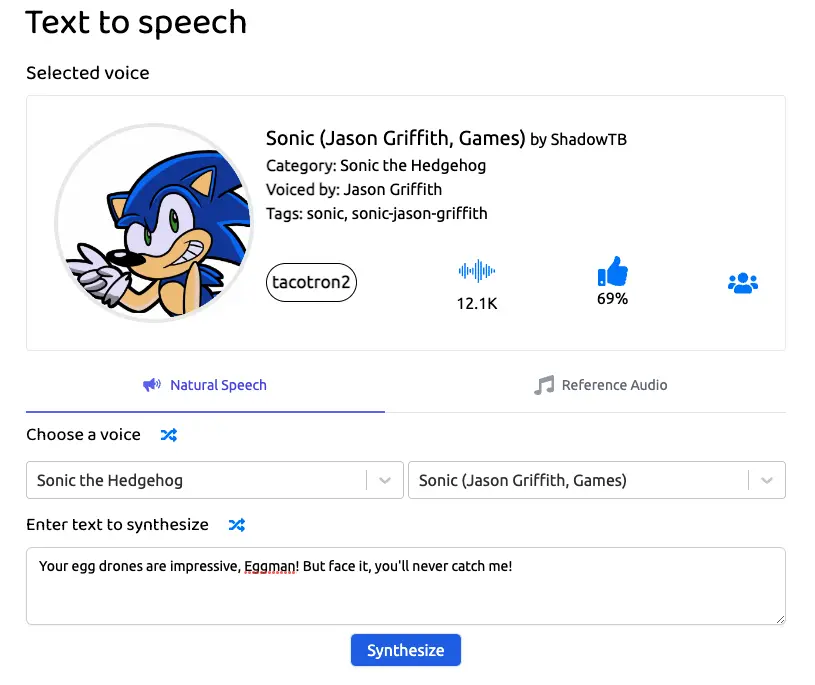
Task: Switch to the Reference Audio tab
Action: 601,385
